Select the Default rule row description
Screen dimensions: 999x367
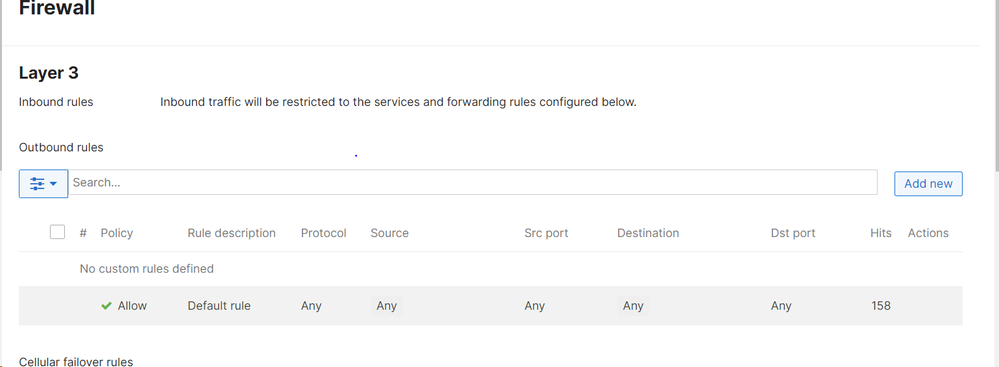click(219, 306)
